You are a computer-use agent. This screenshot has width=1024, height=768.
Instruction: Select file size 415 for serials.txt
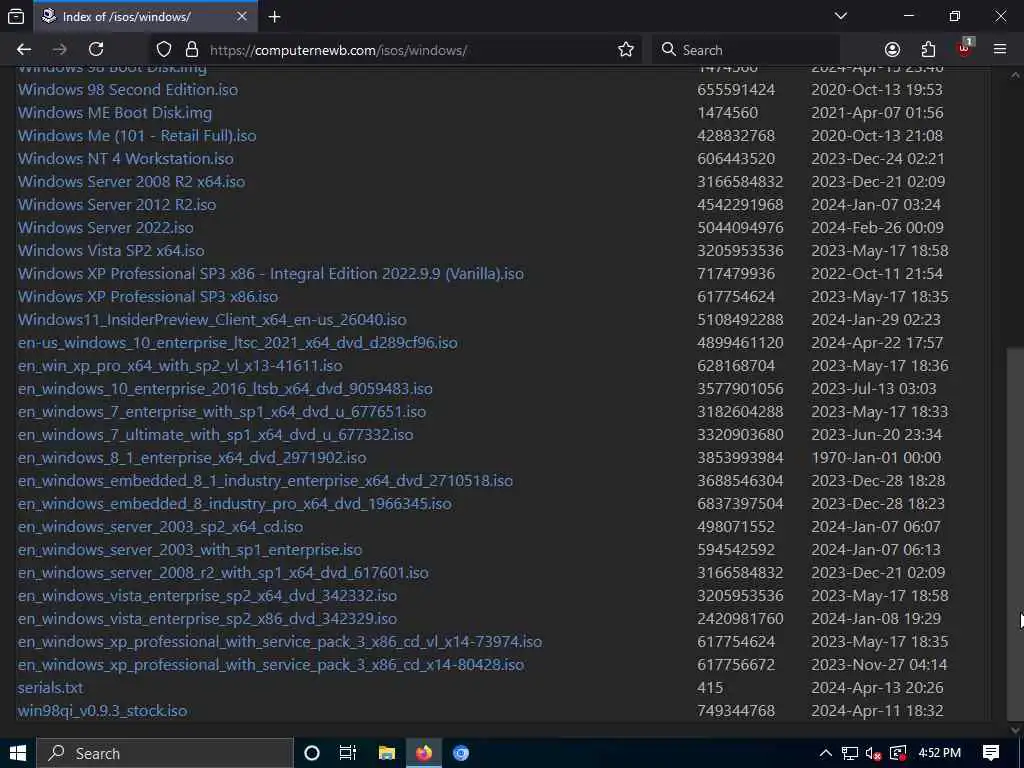coord(710,688)
